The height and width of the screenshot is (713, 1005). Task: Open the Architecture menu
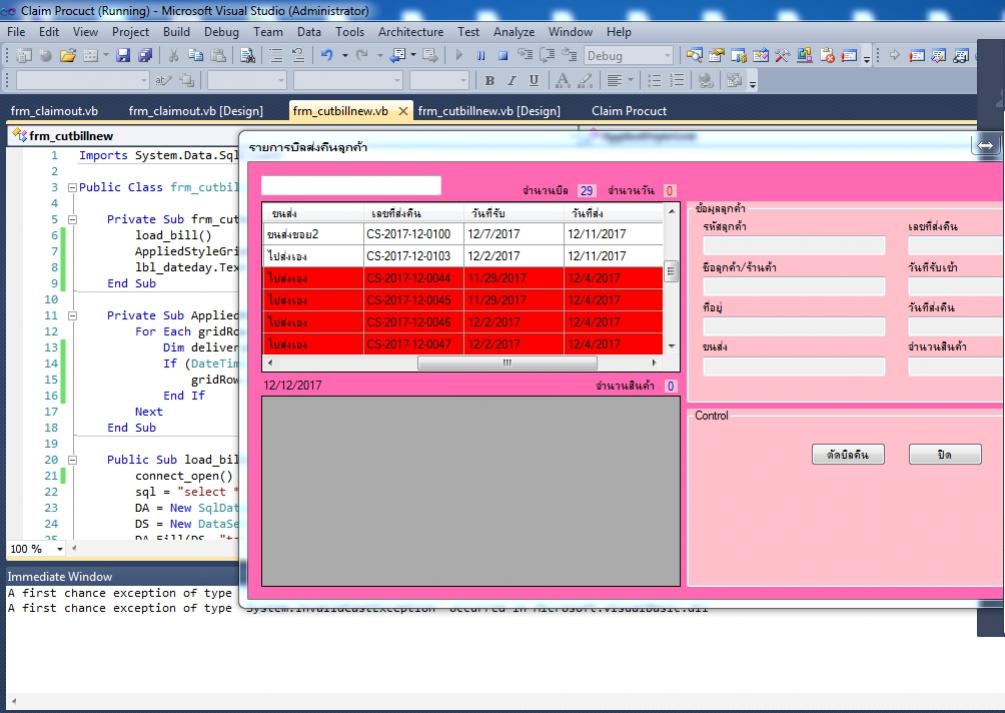[410, 31]
